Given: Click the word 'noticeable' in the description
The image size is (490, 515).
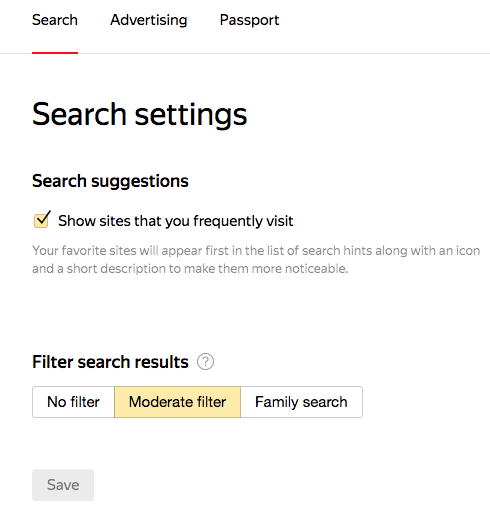Looking at the screenshot, I should 316,269.
